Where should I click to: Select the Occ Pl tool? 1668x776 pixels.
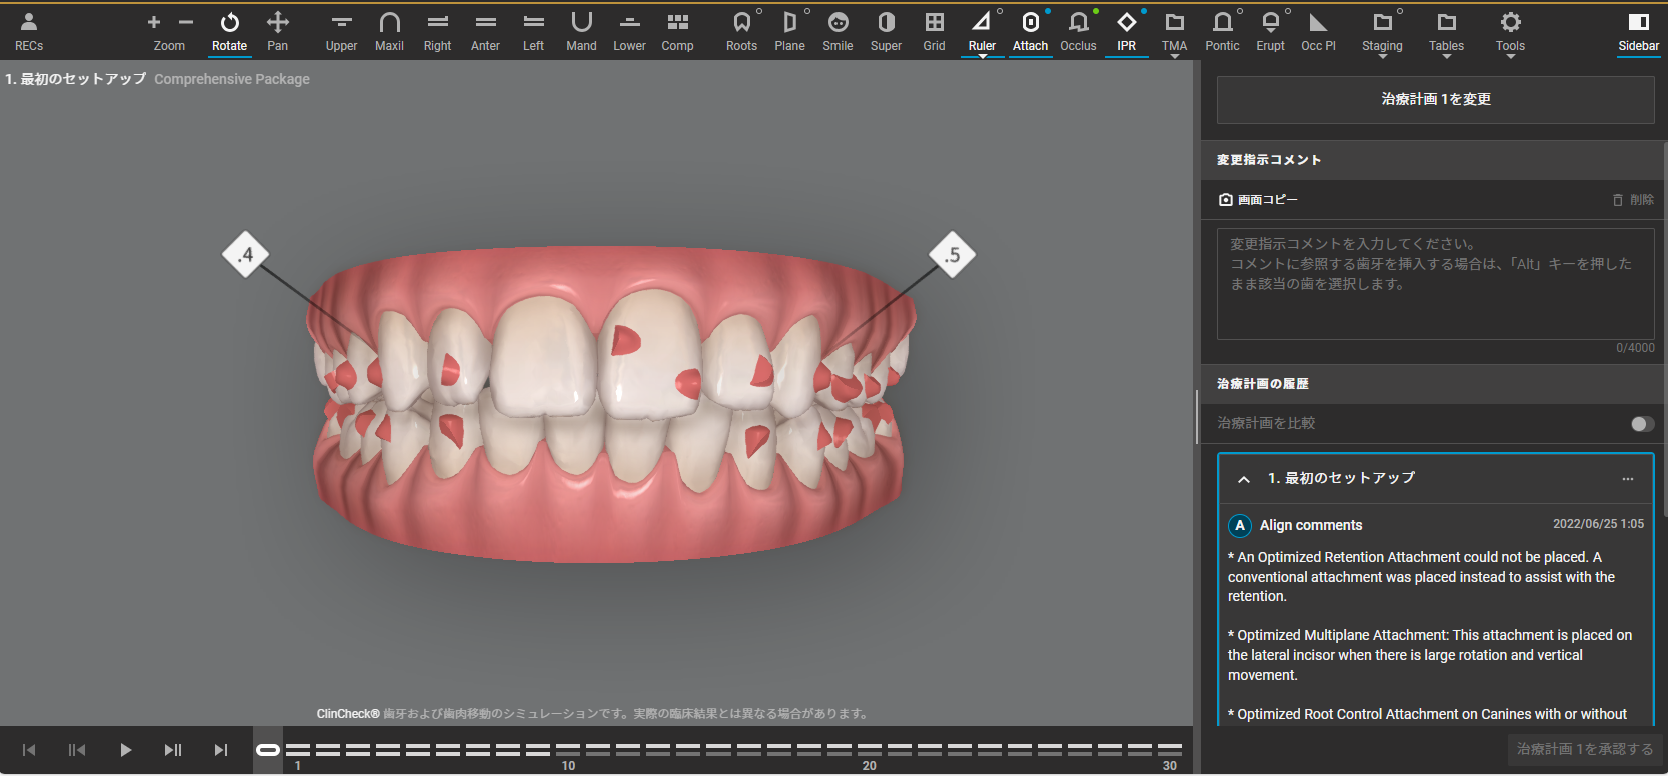pos(1318,31)
